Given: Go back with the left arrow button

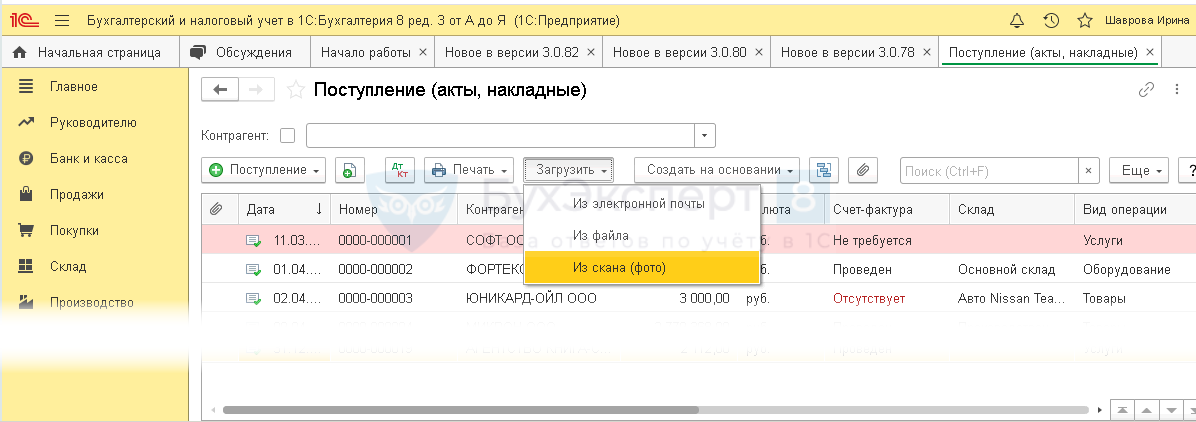Looking at the screenshot, I should point(220,89).
